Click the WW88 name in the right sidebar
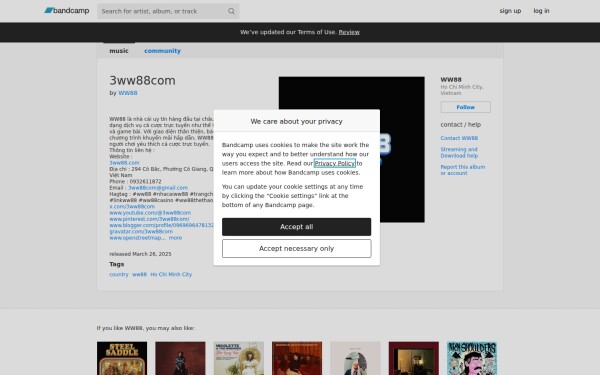 tap(451, 80)
